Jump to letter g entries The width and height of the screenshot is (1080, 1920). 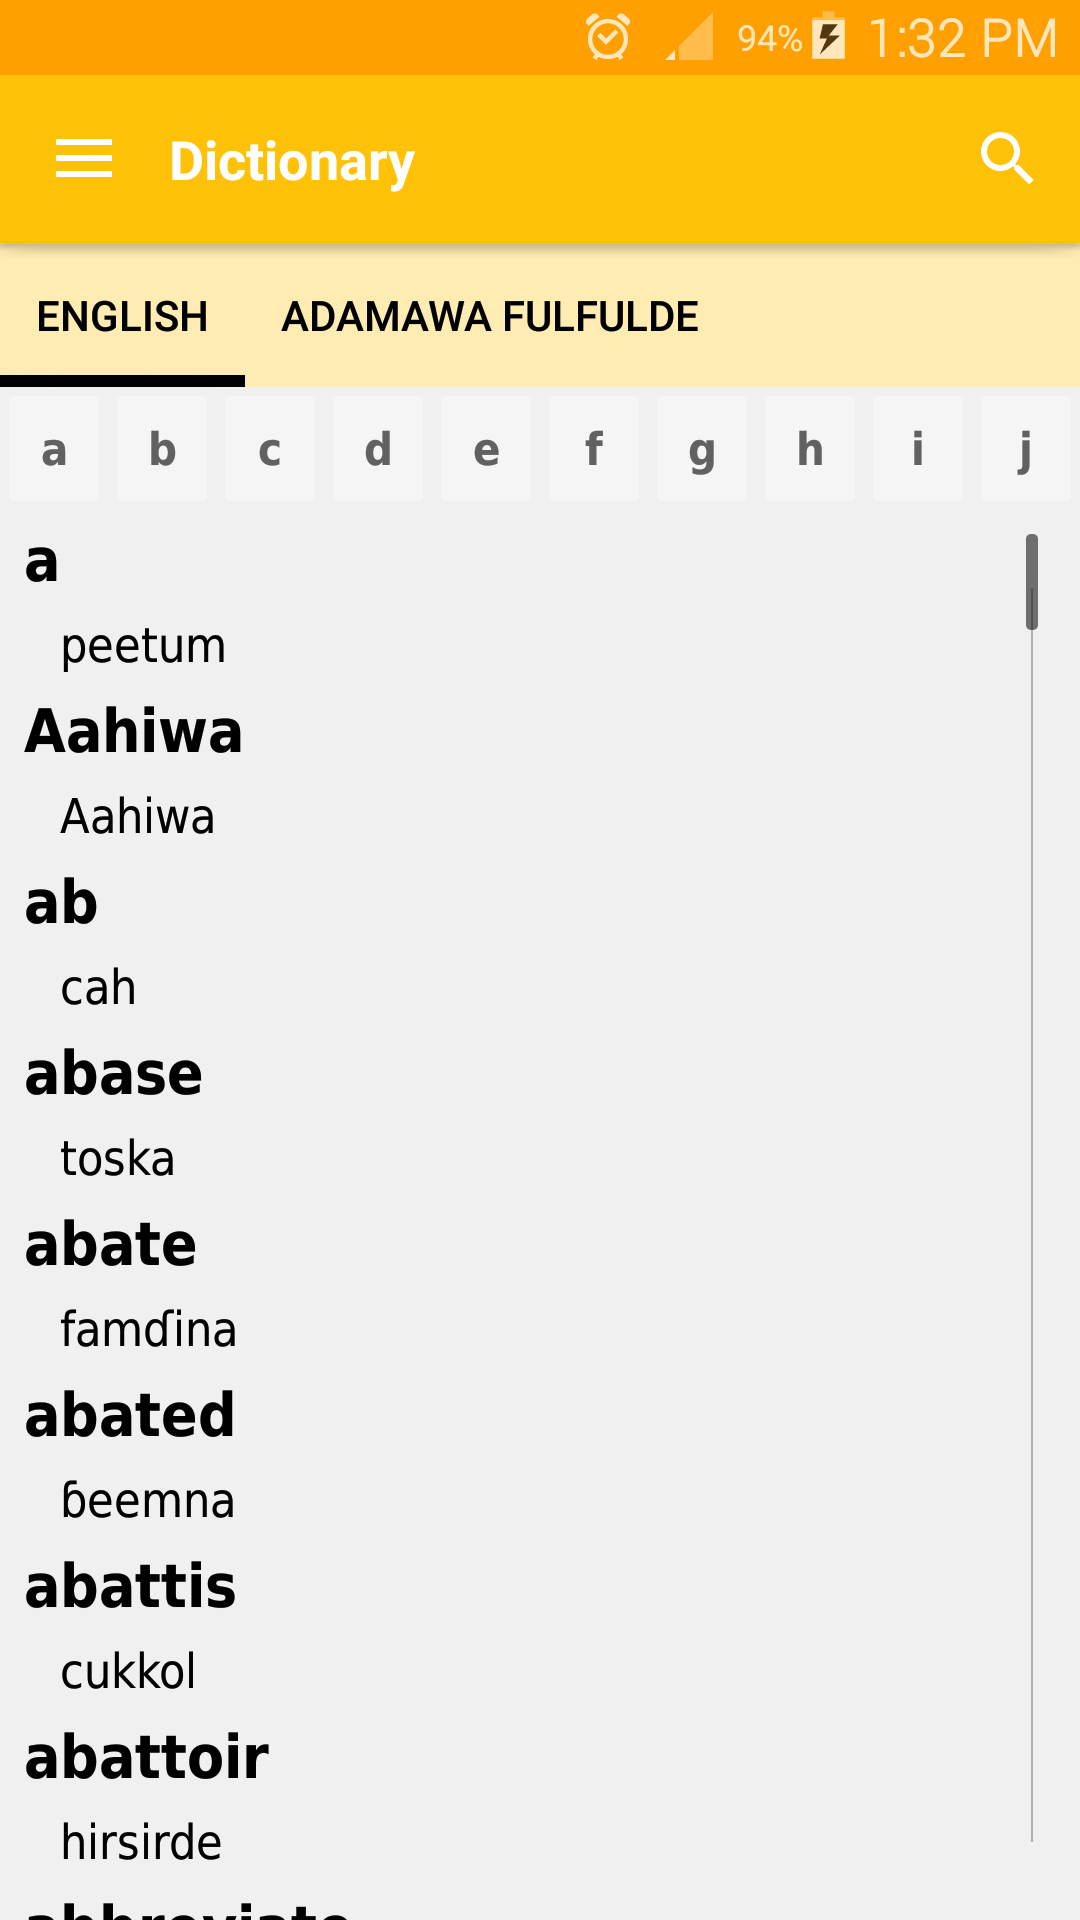tap(702, 449)
